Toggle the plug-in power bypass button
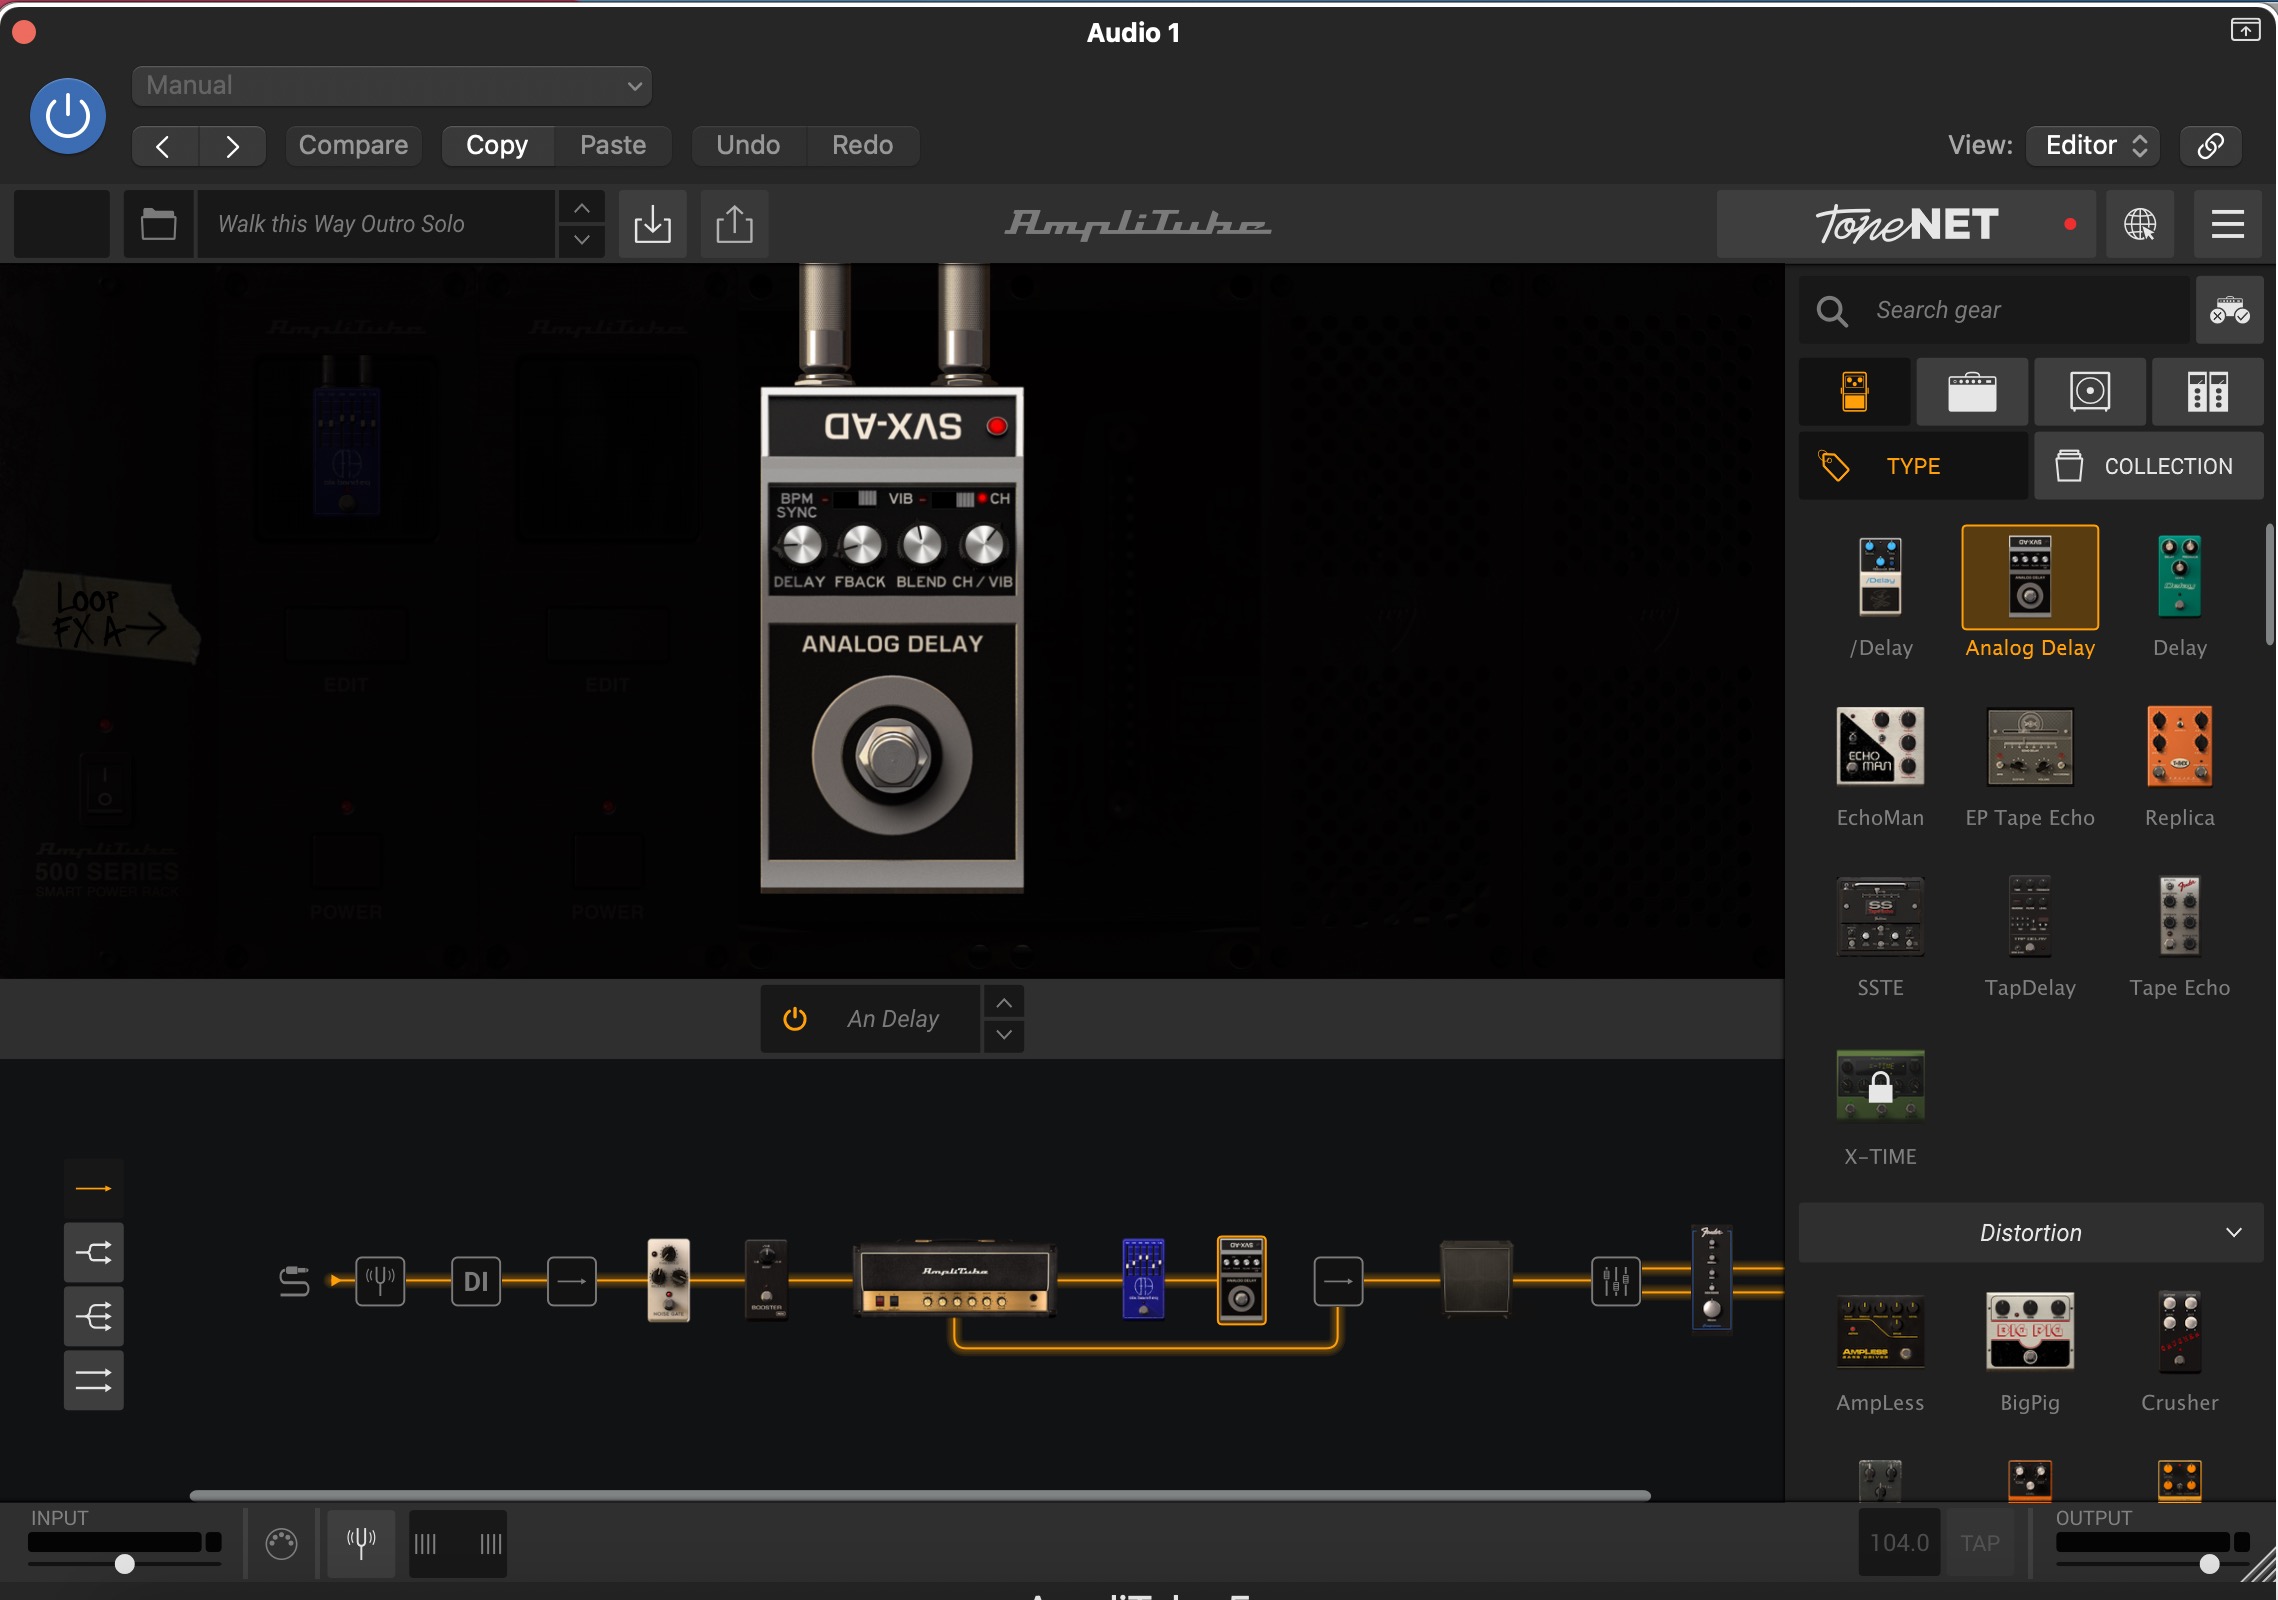The height and width of the screenshot is (1600, 2278). (x=68, y=116)
